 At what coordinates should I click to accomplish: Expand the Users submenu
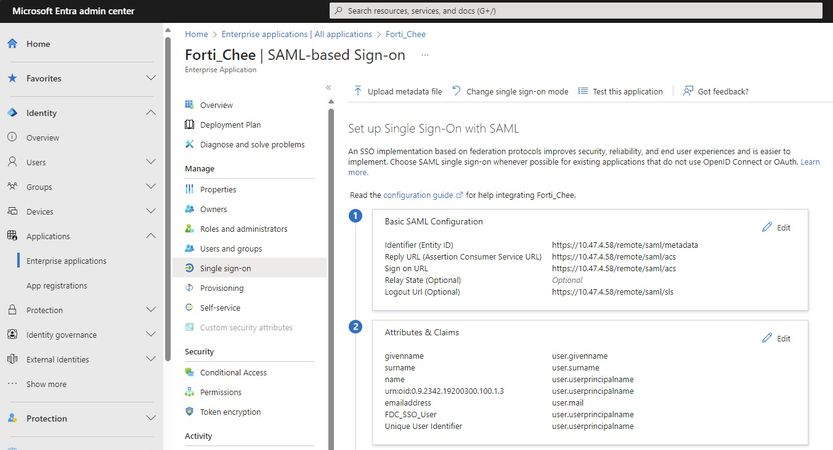[151, 162]
